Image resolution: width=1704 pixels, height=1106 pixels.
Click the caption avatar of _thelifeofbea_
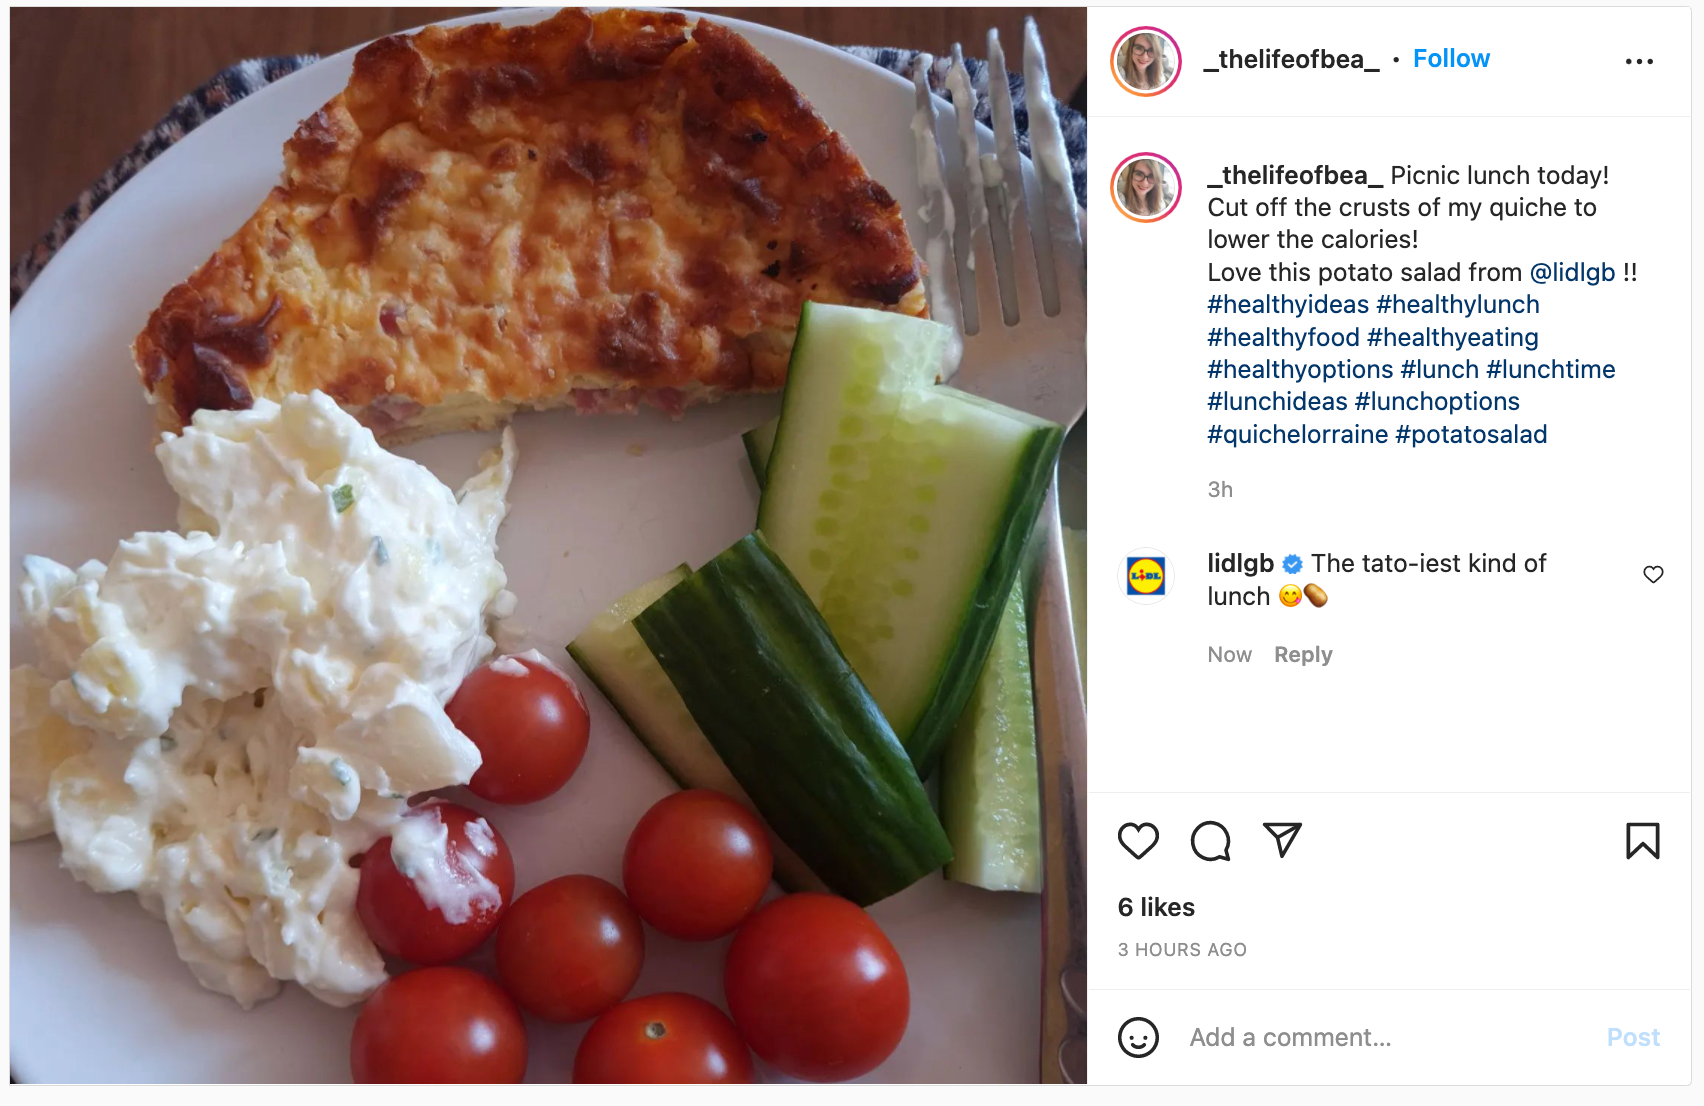click(x=1146, y=187)
